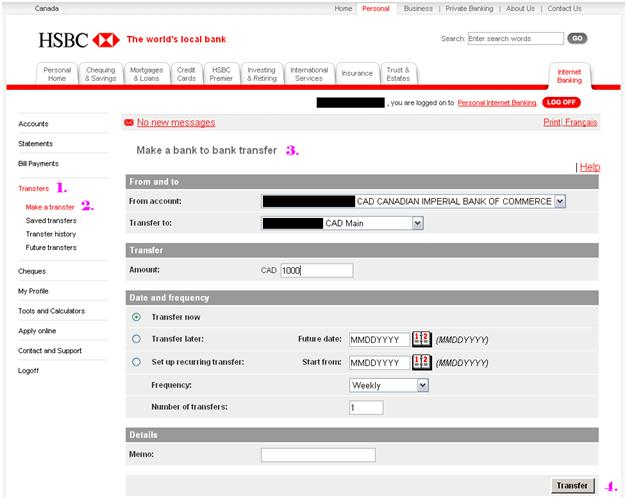This screenshot has width=627, height=500.
Task: Open the Personal Home tab
Action: (57, 74)
